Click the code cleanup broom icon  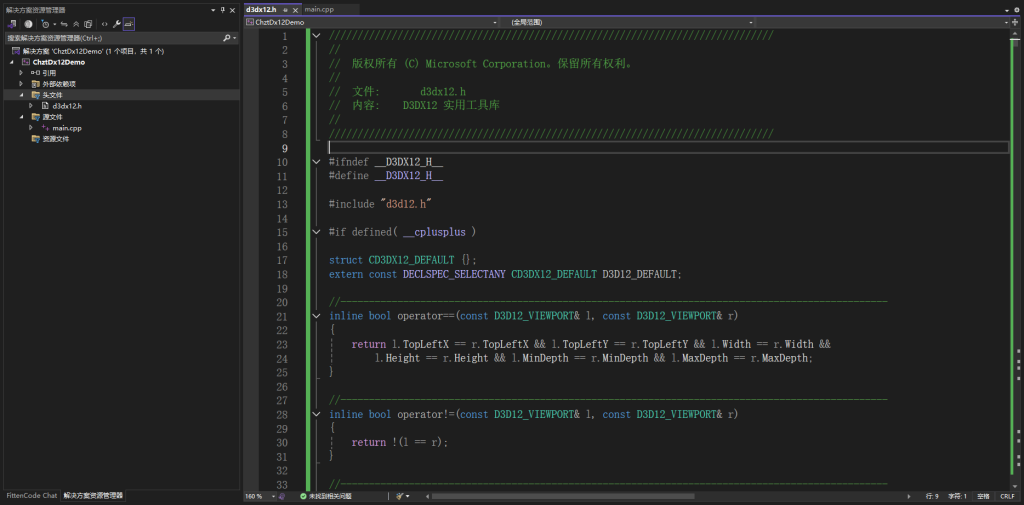[401, 496]
